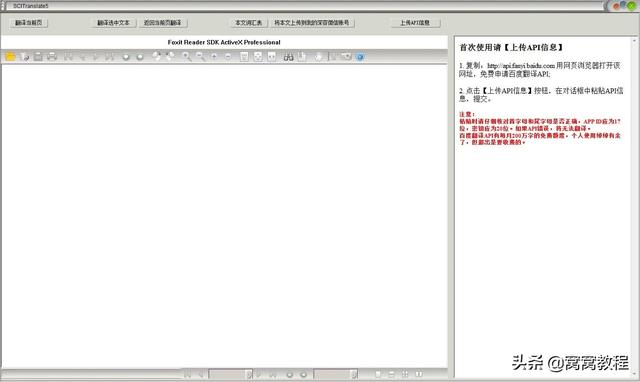Viewport: 640px width, 382px height.
Task: Select single page layout in the bottom bar
Action: pos(378,374)
